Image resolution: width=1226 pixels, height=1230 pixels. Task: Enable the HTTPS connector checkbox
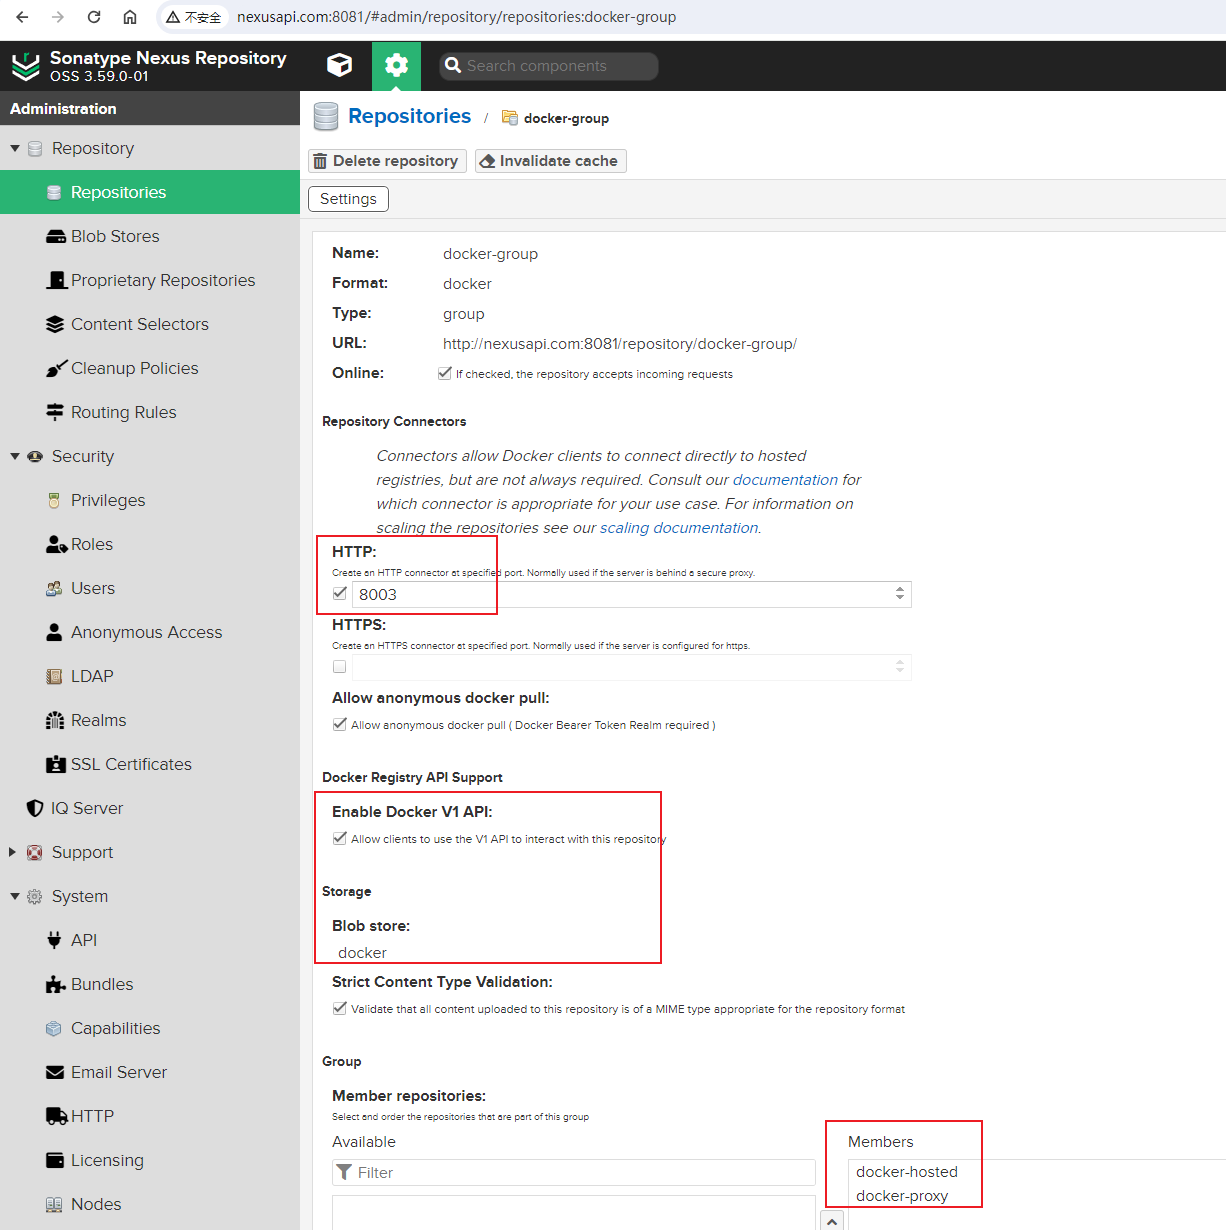point(340,666)
